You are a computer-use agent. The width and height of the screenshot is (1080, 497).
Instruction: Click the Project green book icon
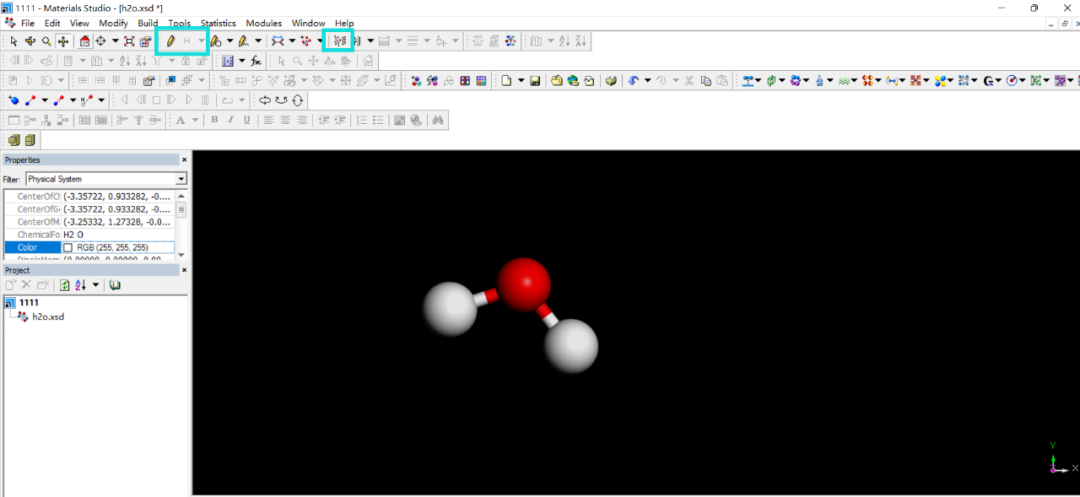115,284
